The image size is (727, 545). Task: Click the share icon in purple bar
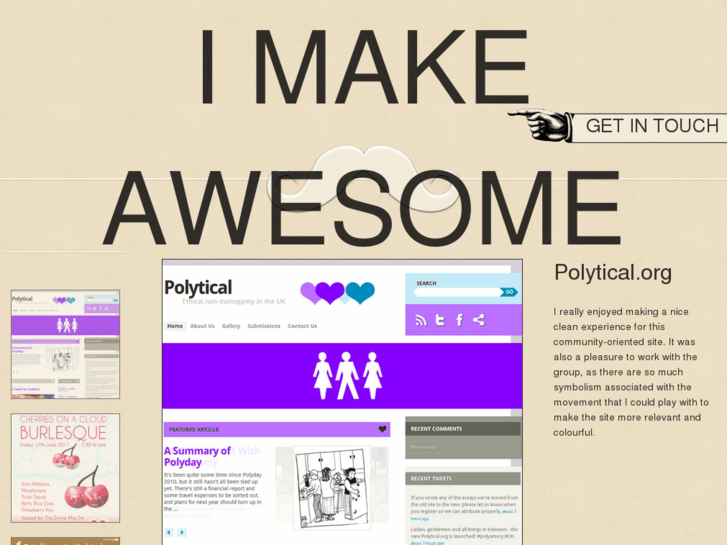pos(479,320)
